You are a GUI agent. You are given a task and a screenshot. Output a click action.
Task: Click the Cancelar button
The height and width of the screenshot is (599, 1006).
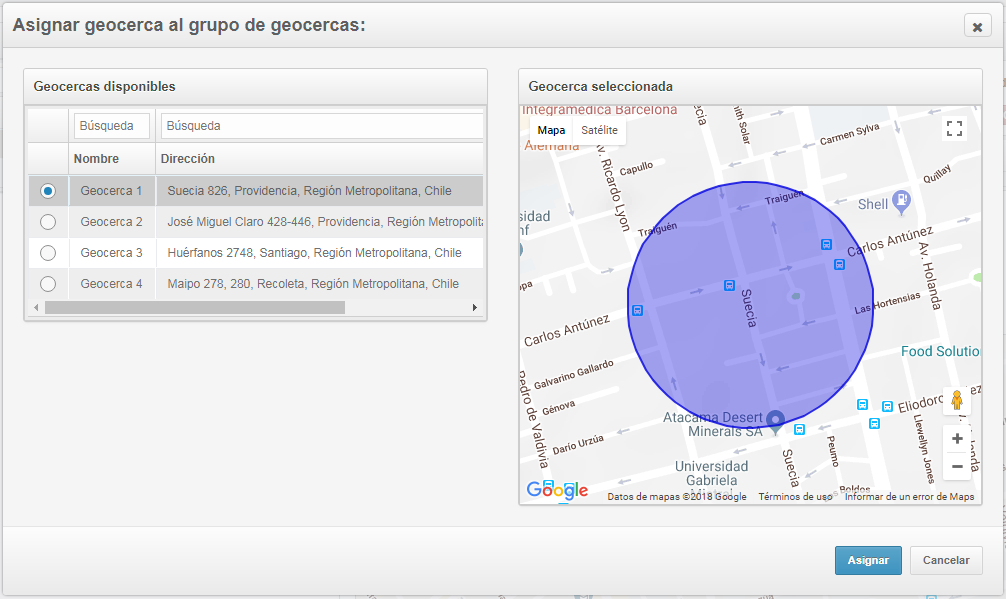tap(946, 560)
